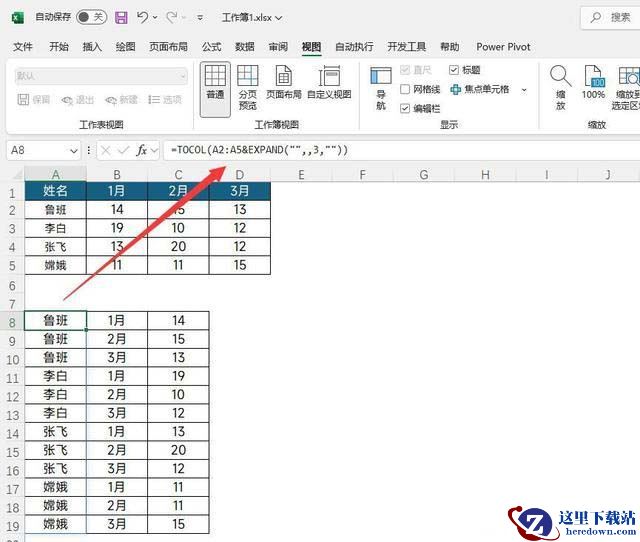Switch to the 页面布局 ribbon tab

coord(168,47)
